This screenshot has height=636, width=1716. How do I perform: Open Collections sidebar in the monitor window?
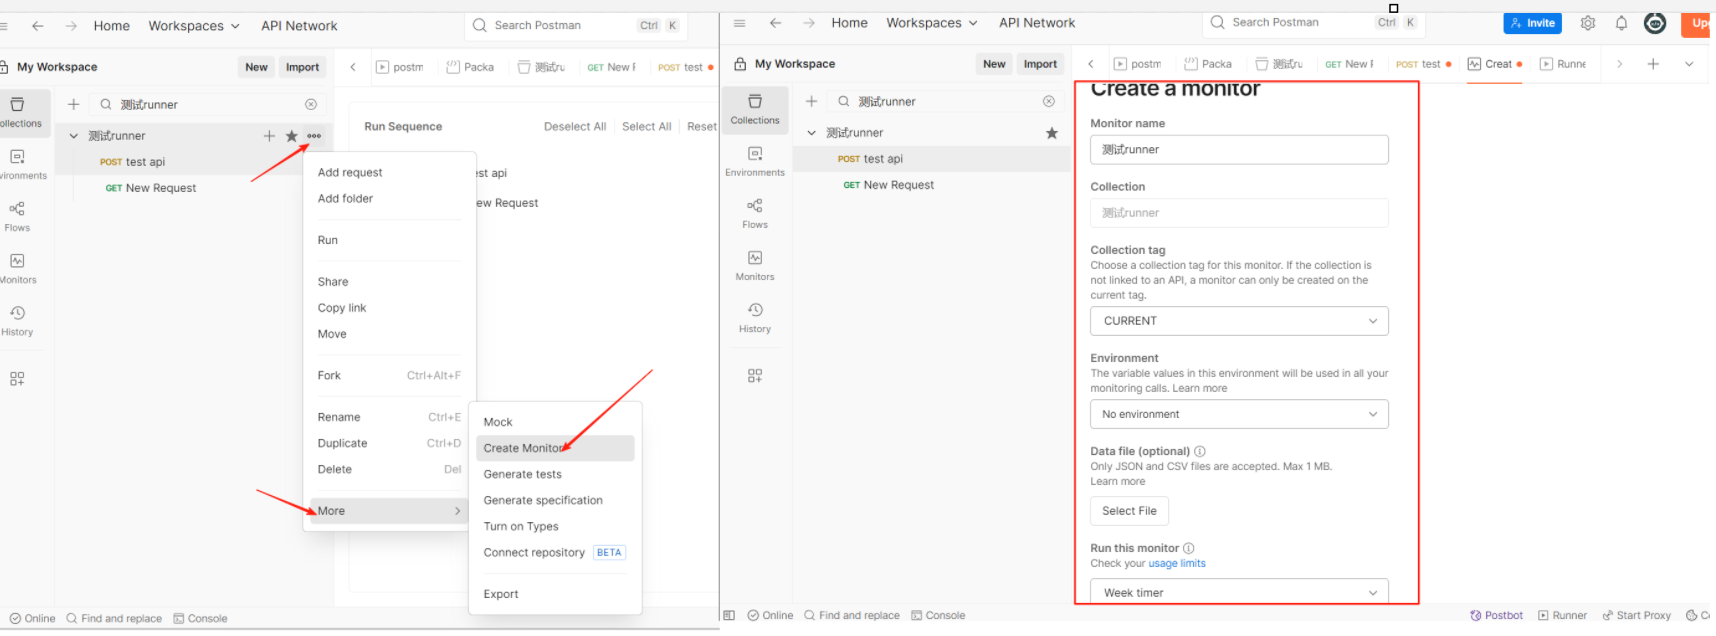[x=755, y=109]
